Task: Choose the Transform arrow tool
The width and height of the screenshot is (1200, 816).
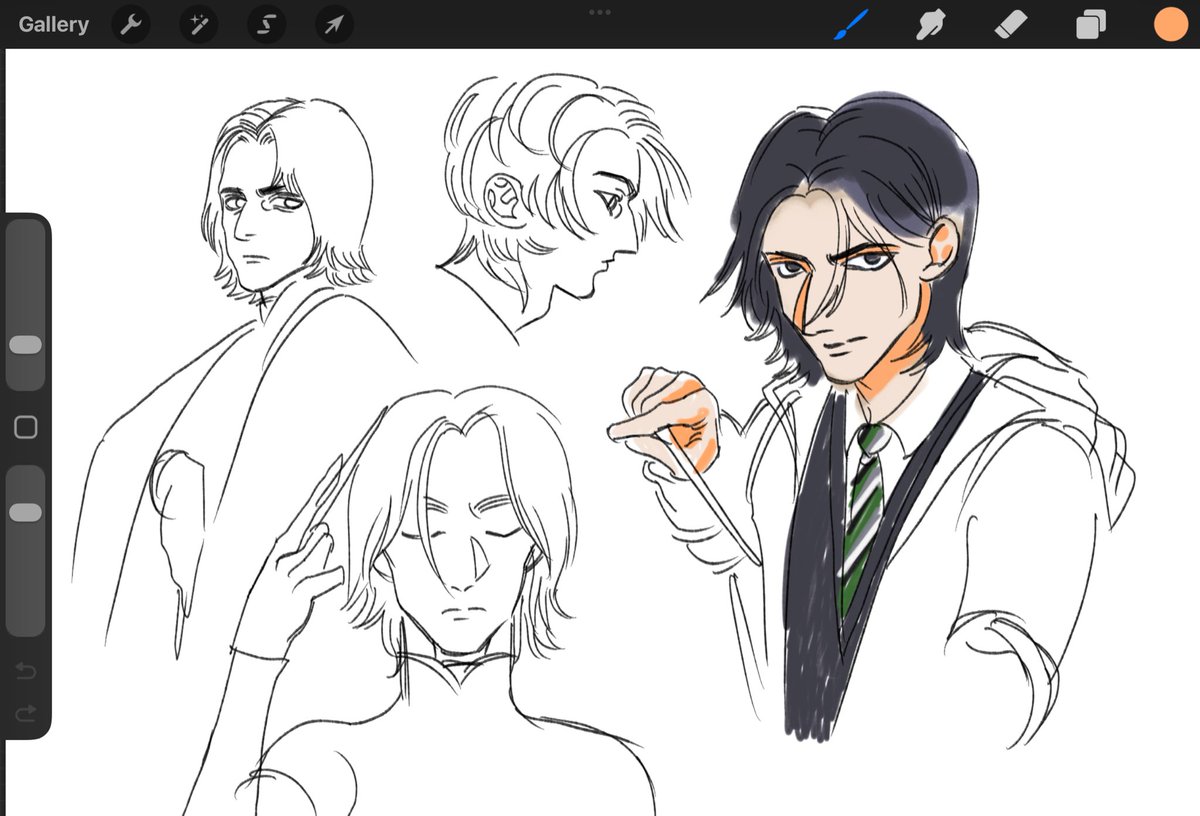Action: click(332, 24)
